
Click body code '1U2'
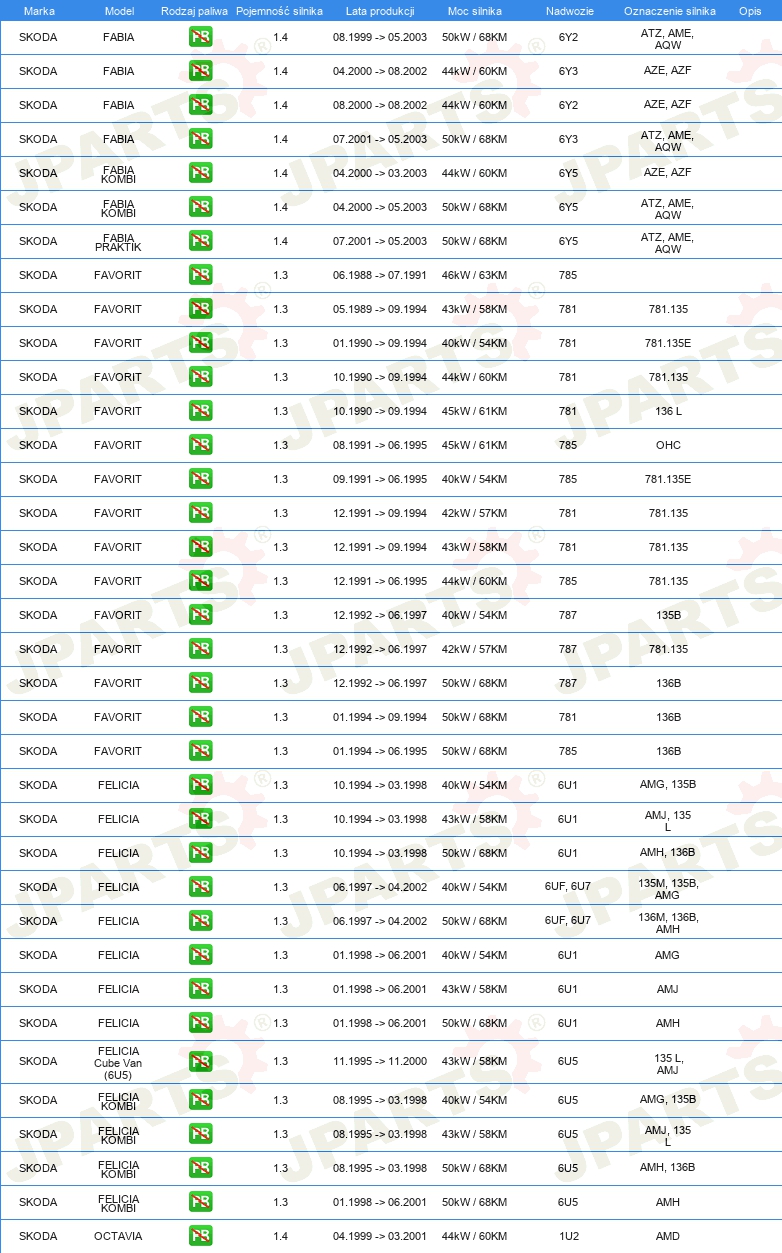coord(568,1236)
